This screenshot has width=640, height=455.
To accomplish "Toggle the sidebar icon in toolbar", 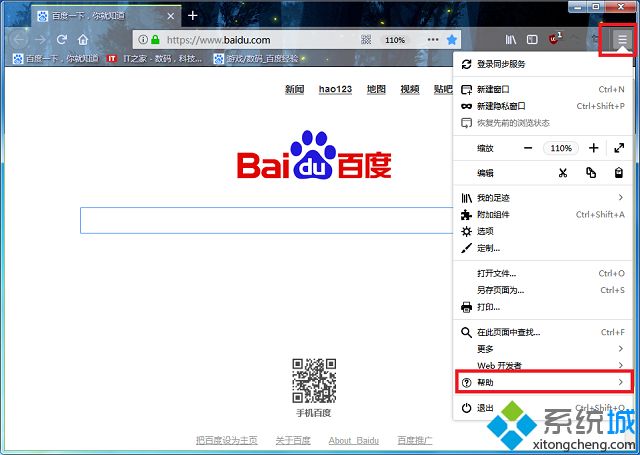I will point(532,40).
